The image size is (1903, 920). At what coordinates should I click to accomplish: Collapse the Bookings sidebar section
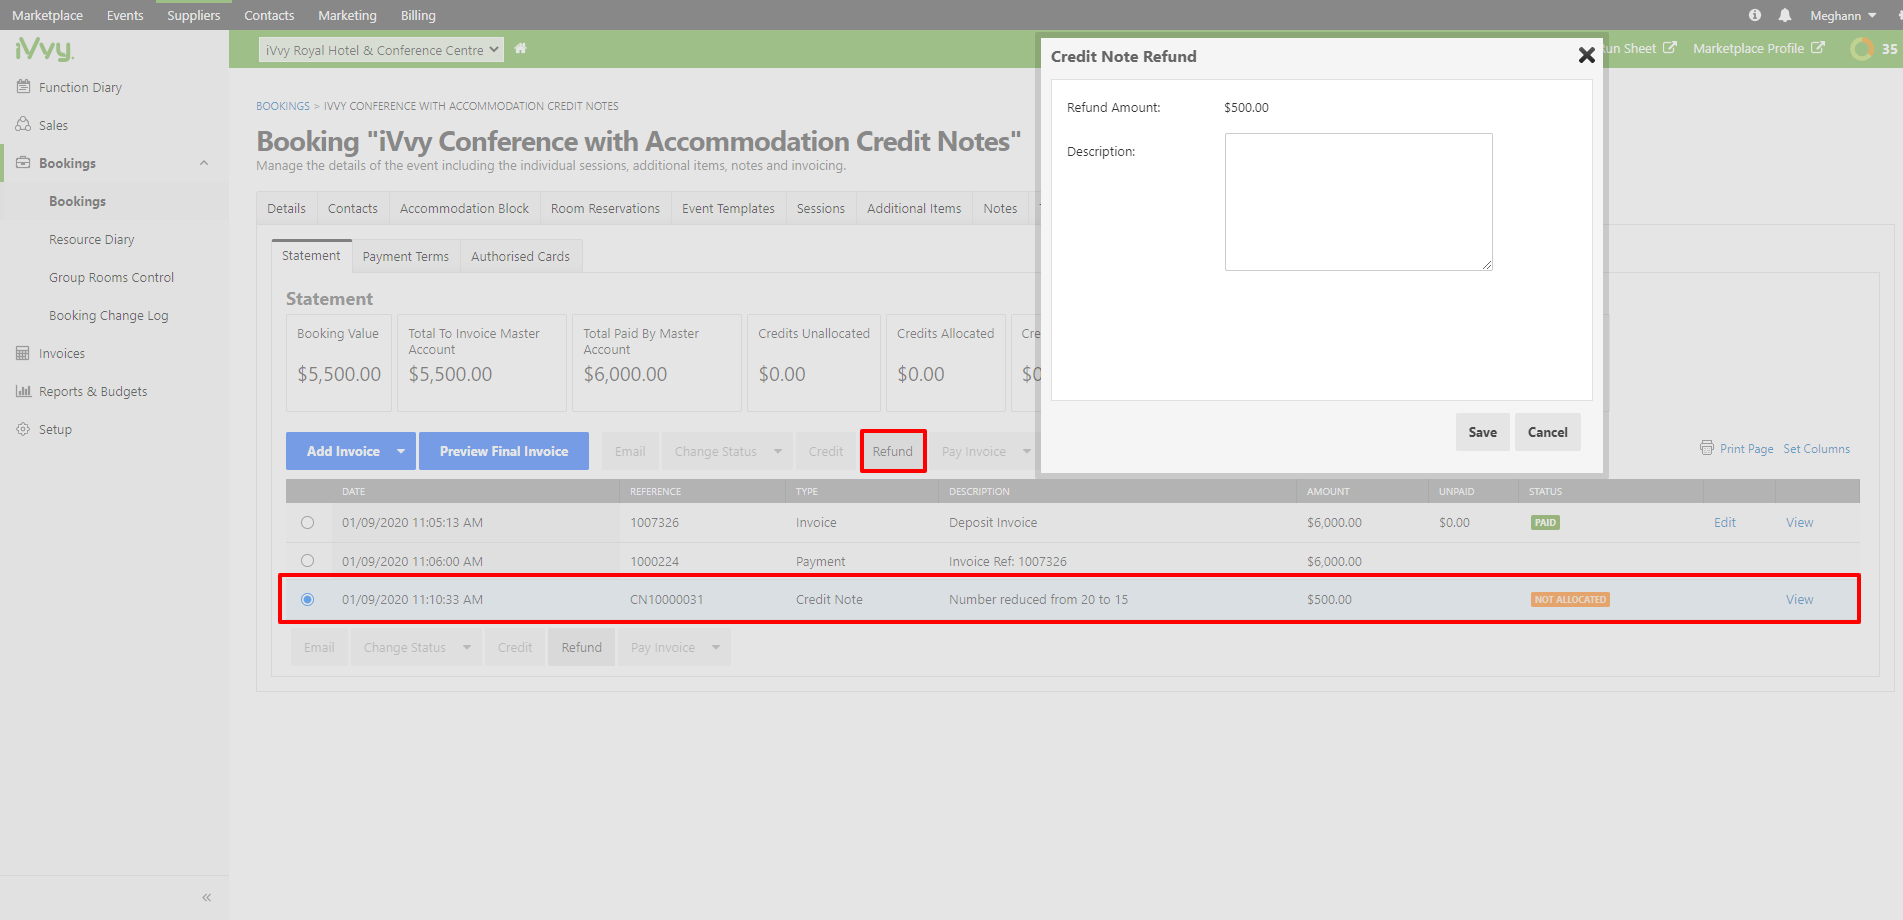click(204, 163)
